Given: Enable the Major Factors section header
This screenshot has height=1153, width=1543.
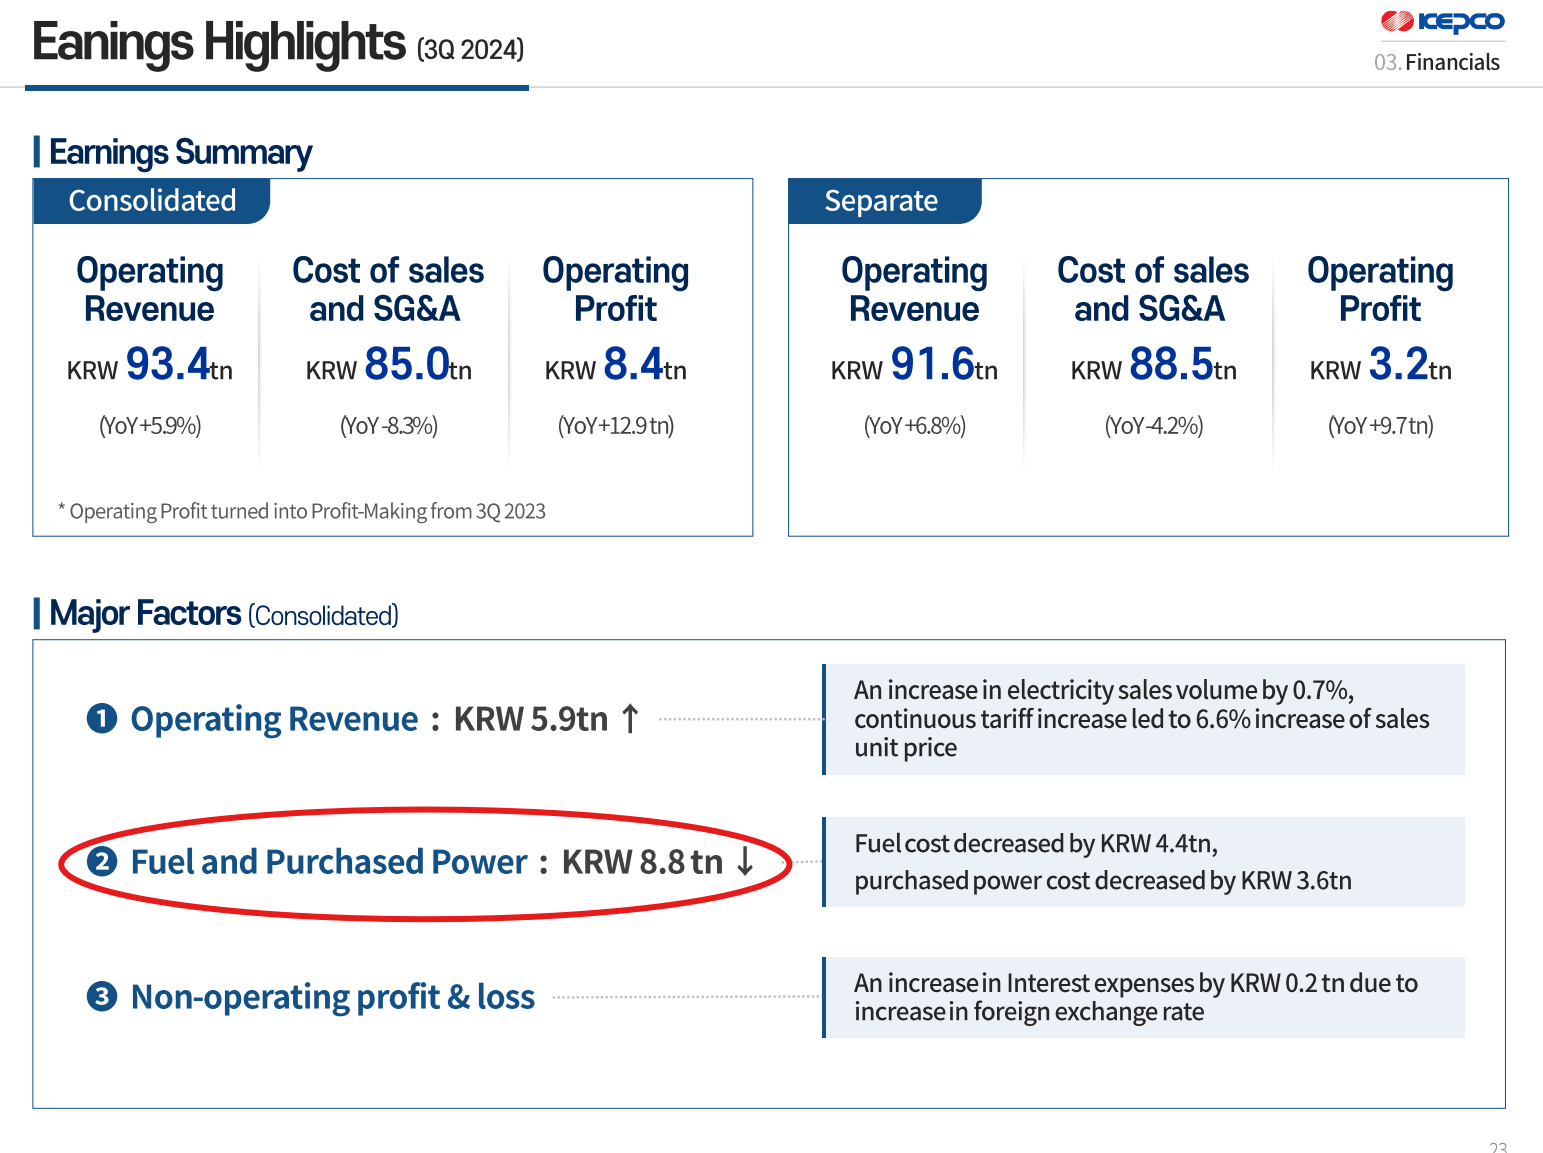Looking at the screenshot, I should [x=215, y=614].
